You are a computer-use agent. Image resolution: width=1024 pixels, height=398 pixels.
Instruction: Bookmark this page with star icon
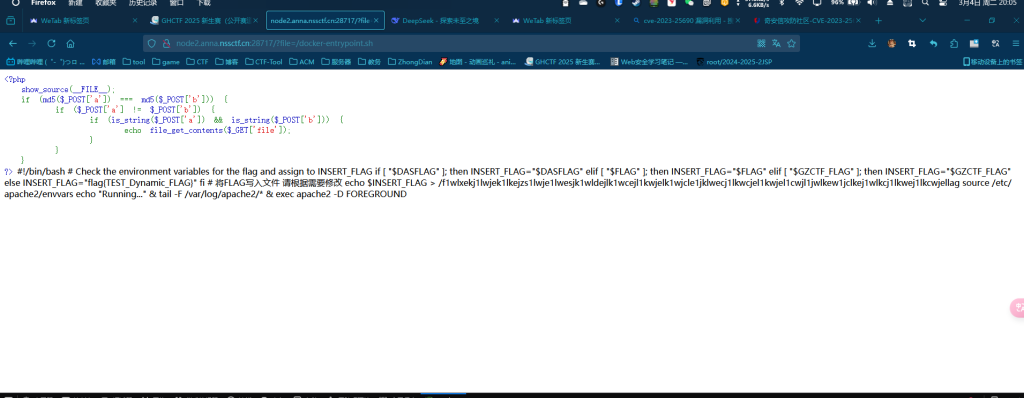[792, 44]
